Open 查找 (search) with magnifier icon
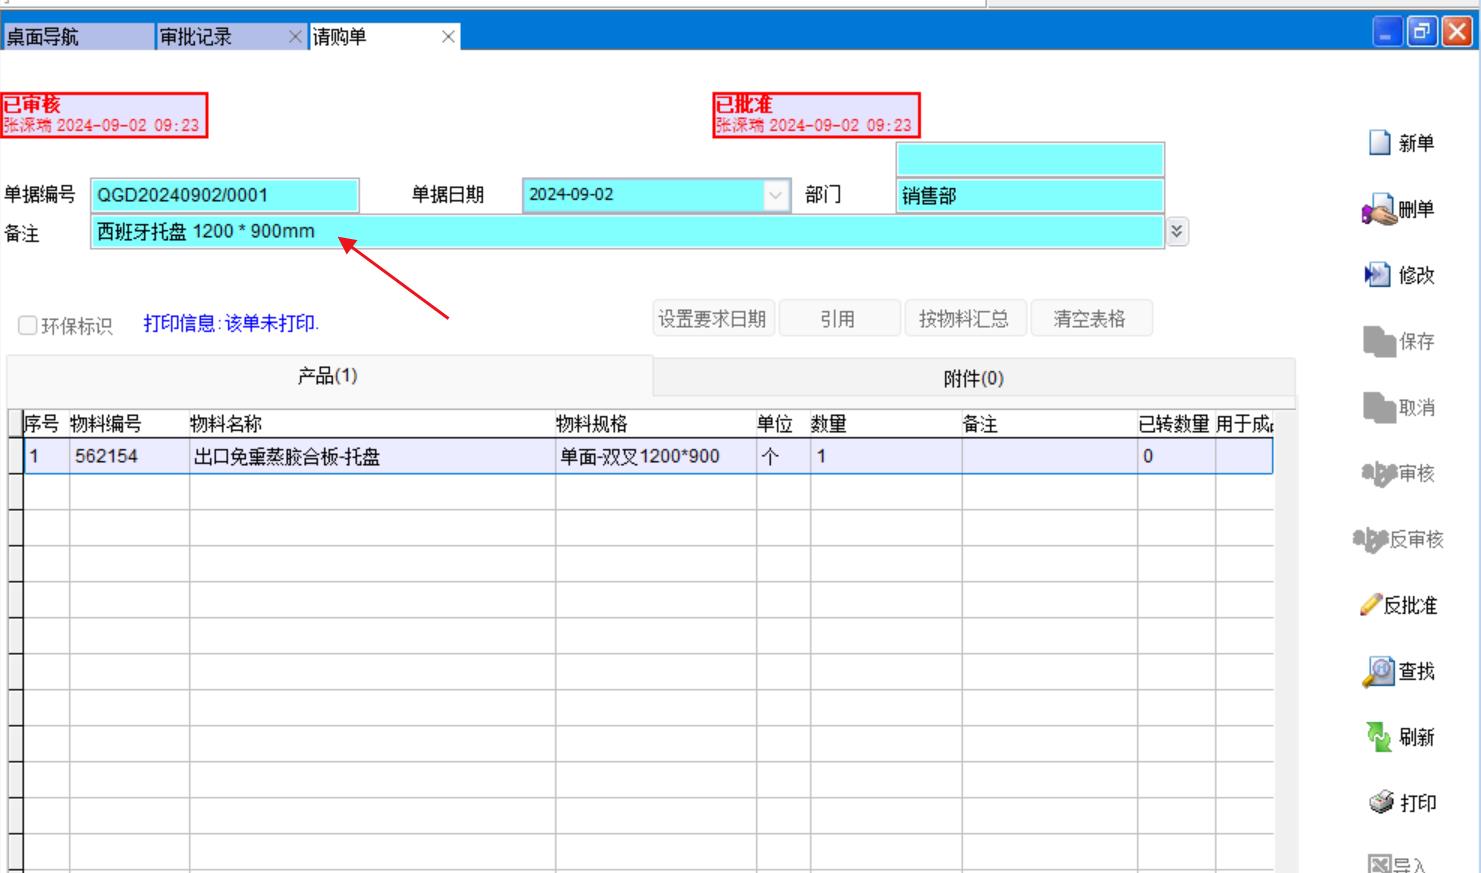Screen dimensions: 1481x873 click(1378, 671)
